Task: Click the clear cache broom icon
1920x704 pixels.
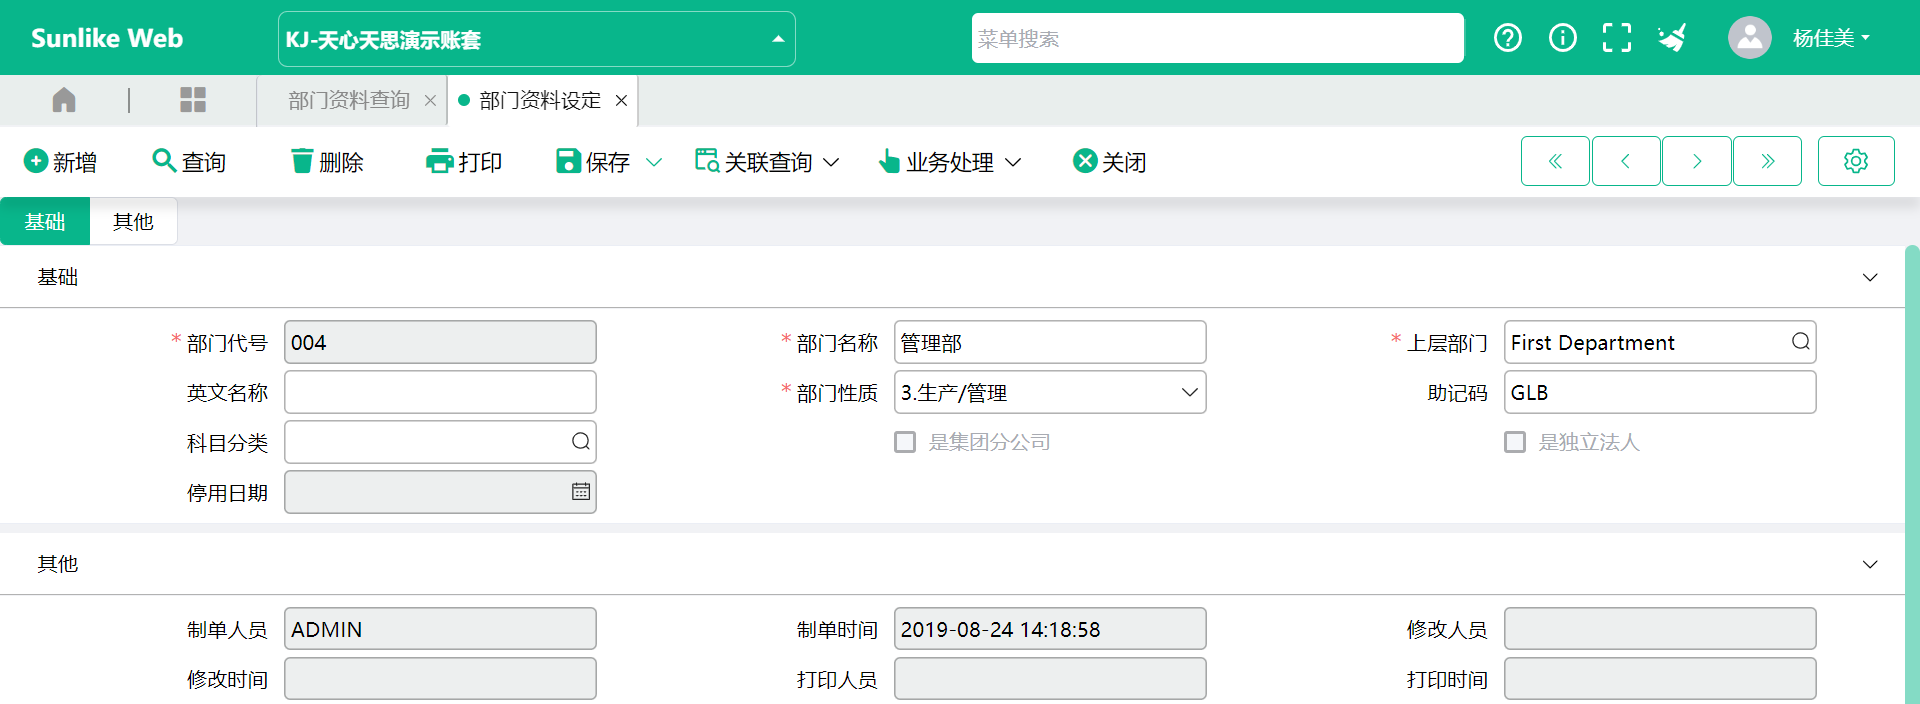Action: pyautogui.click(x=1672, y=38)
